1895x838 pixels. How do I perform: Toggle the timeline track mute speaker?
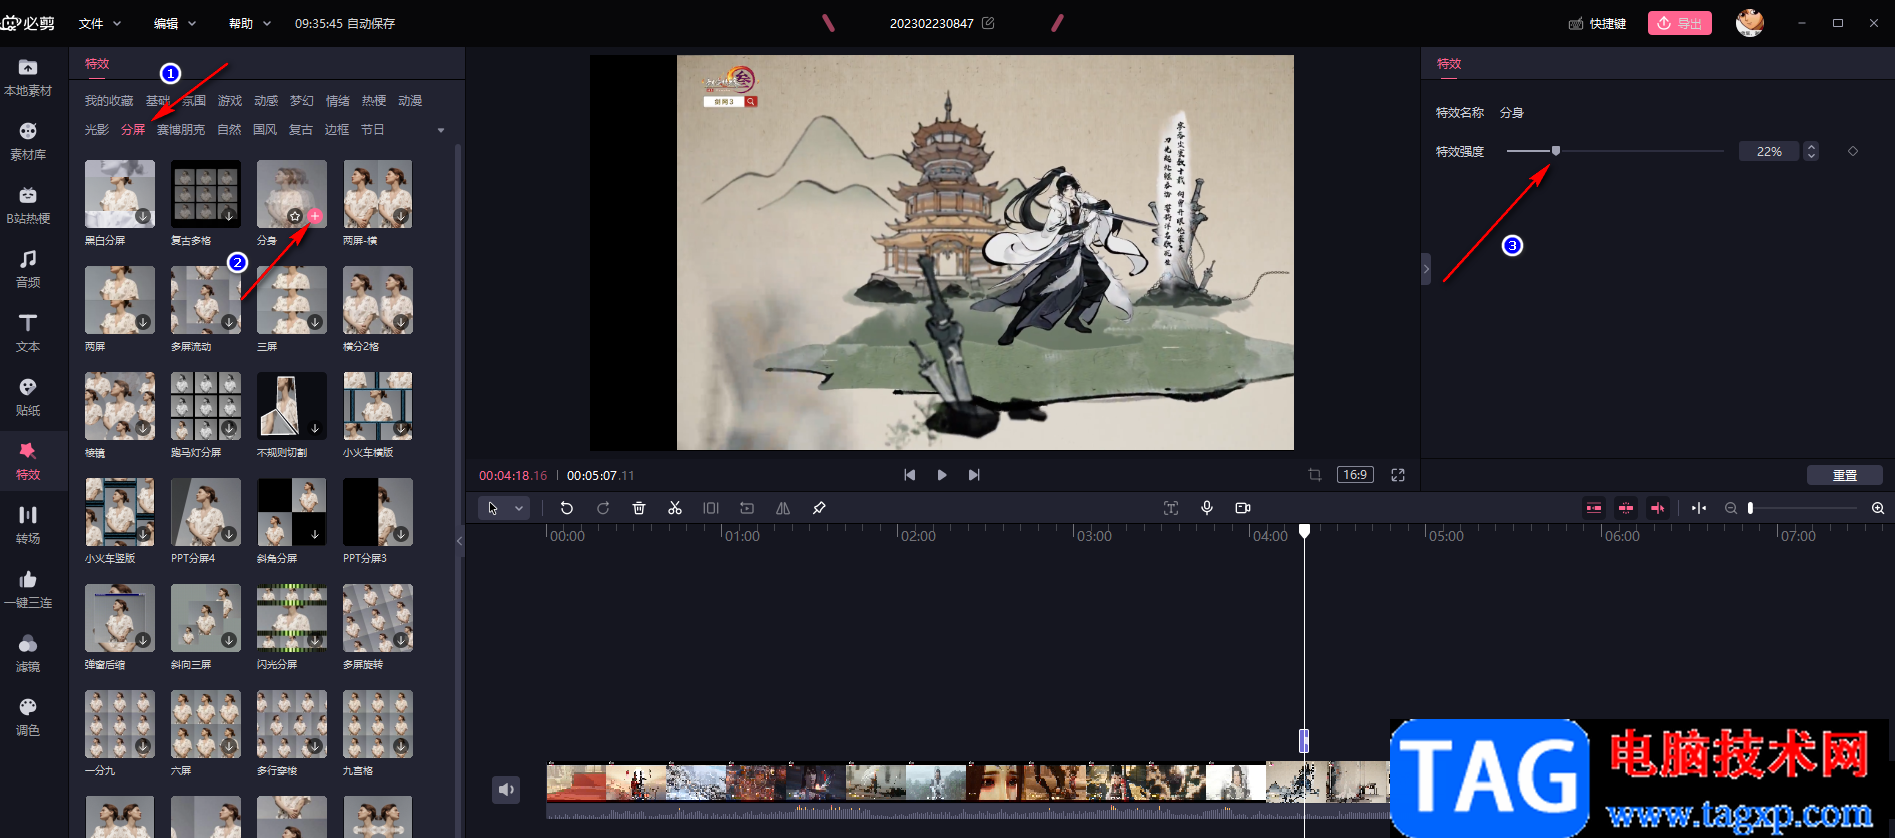(506, 790)
